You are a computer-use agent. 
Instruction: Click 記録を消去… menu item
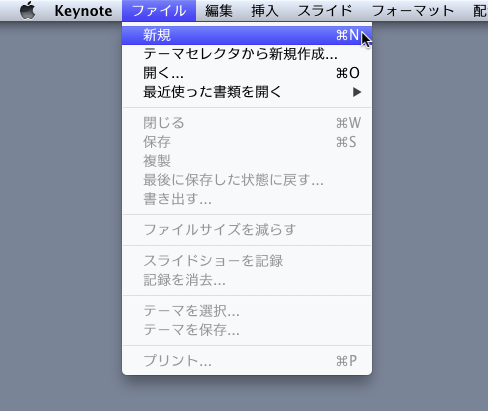point(247,280)
